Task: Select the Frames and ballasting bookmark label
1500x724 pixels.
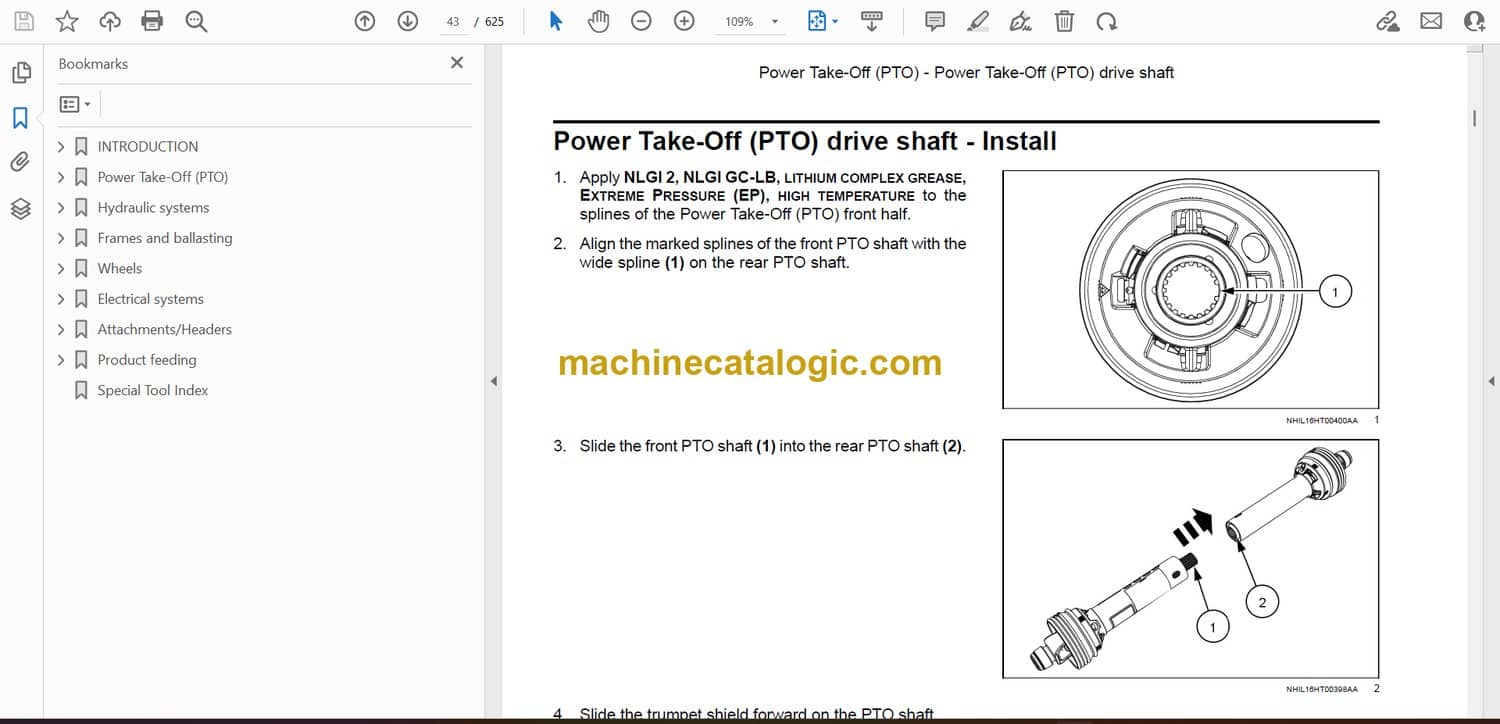Action: [165, 238]
